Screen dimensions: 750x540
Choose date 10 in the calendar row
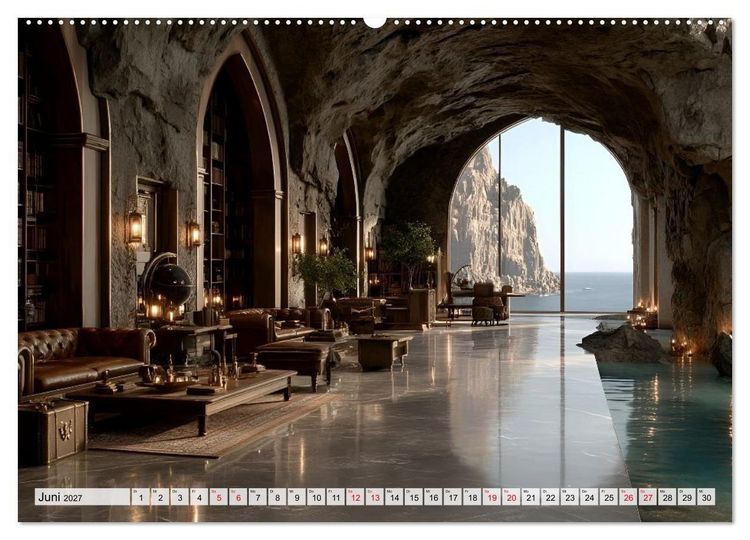point(316,497)
